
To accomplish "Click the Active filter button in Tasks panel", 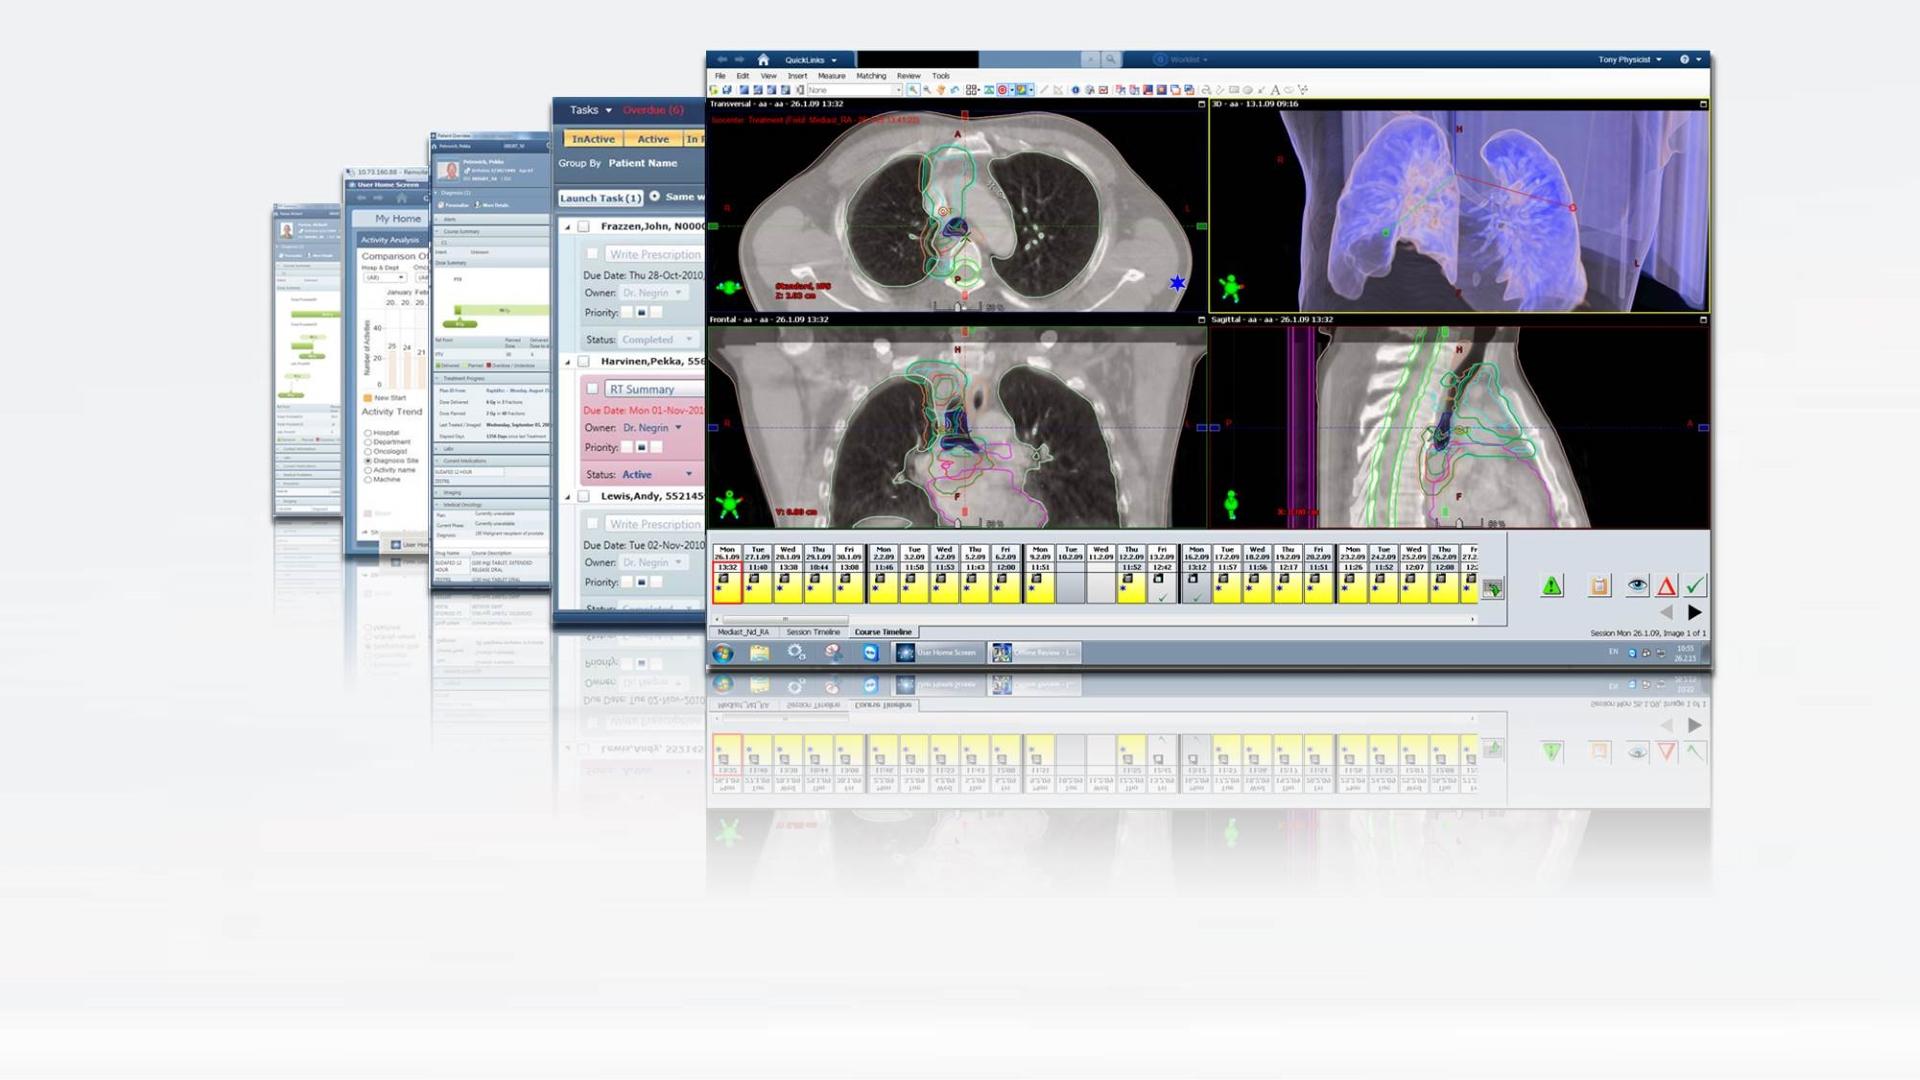I will point(652,138).
